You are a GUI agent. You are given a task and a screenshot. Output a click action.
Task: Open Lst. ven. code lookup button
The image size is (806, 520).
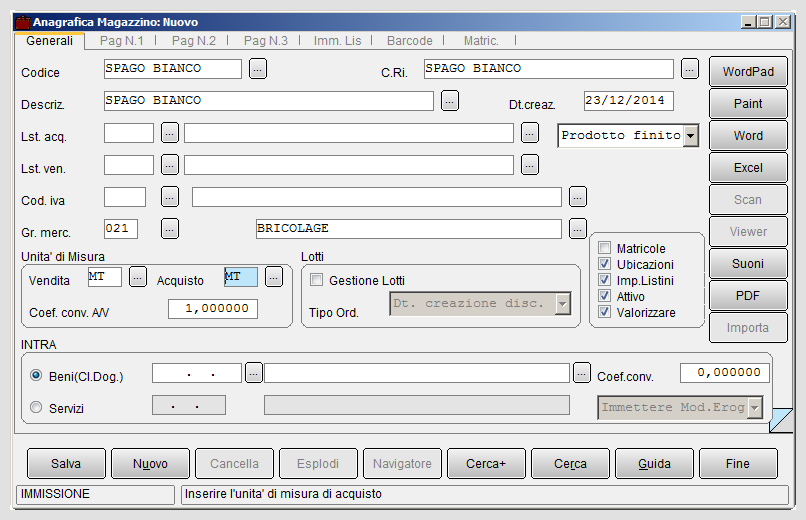point(170,165)
